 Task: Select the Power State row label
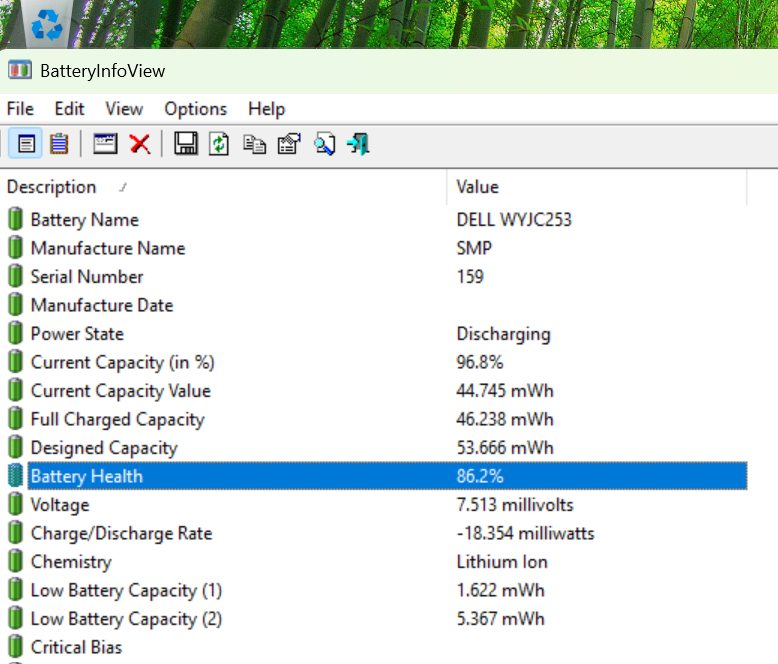[x=77, y=333]
